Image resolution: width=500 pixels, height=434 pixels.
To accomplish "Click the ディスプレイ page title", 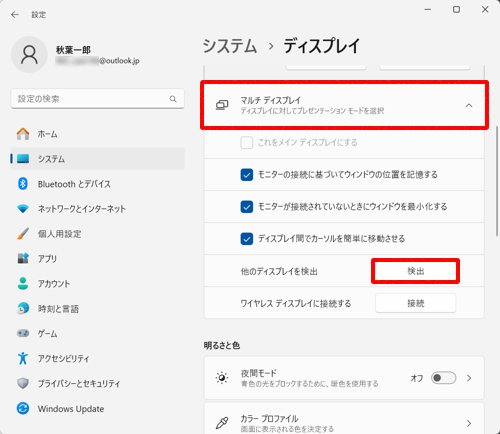I will click(322, 46).
